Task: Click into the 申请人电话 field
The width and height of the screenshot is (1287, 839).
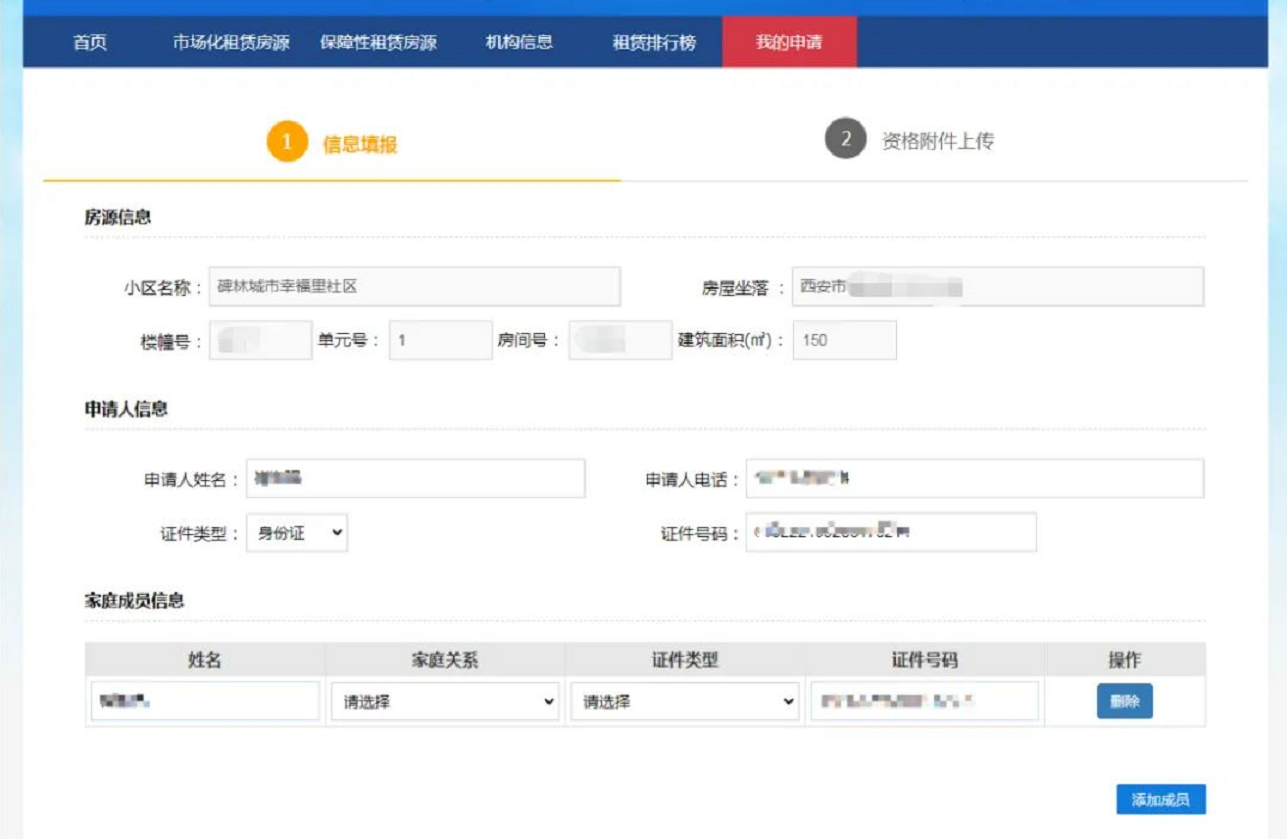Action: [974, 479]
